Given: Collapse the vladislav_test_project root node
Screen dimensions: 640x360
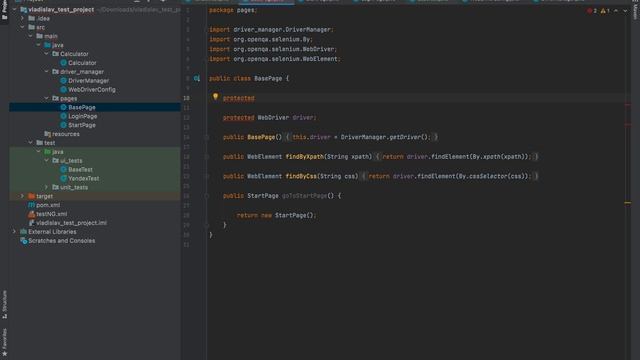Looking at the screenshot, I should pos(15,9).
